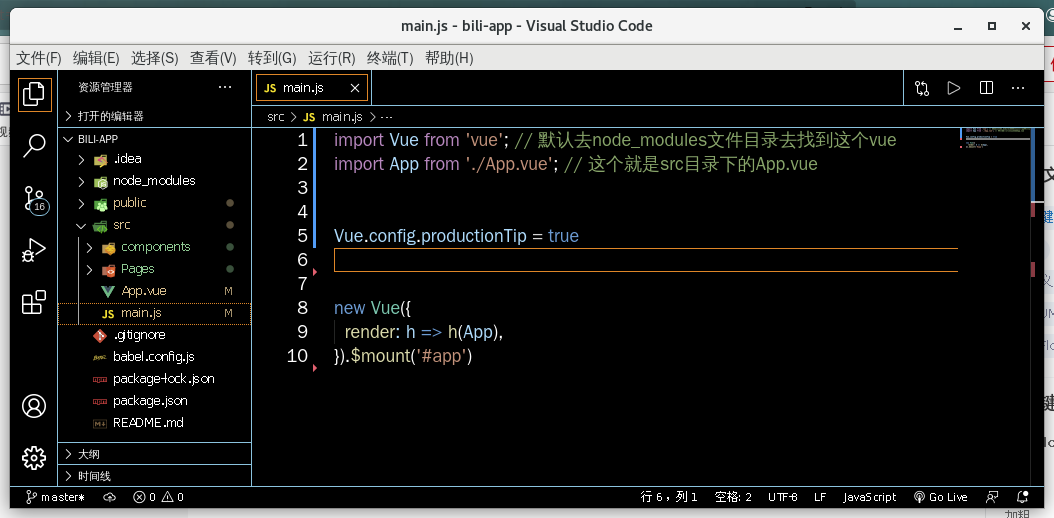The height and width of the screenshot is (518, 1054).
Task: Open the Accounts menu icon
Action: [34, 406]
